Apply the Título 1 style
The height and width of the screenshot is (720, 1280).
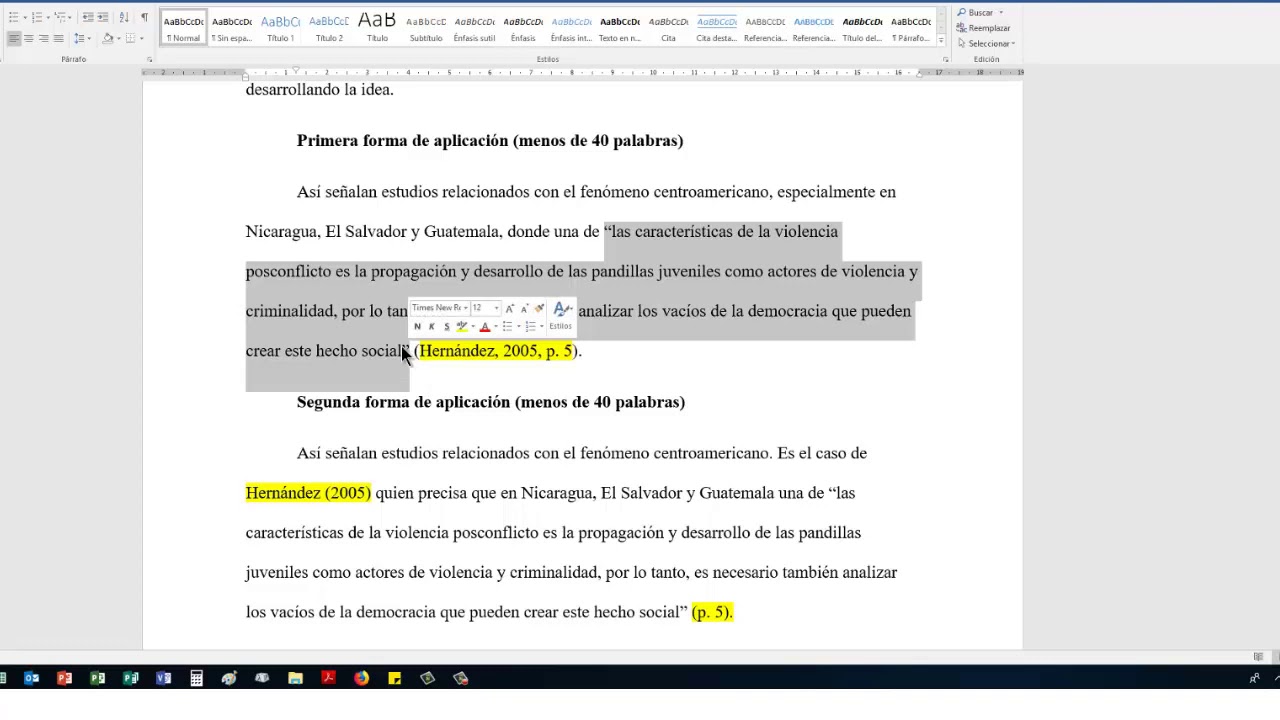tap(280, 29)
